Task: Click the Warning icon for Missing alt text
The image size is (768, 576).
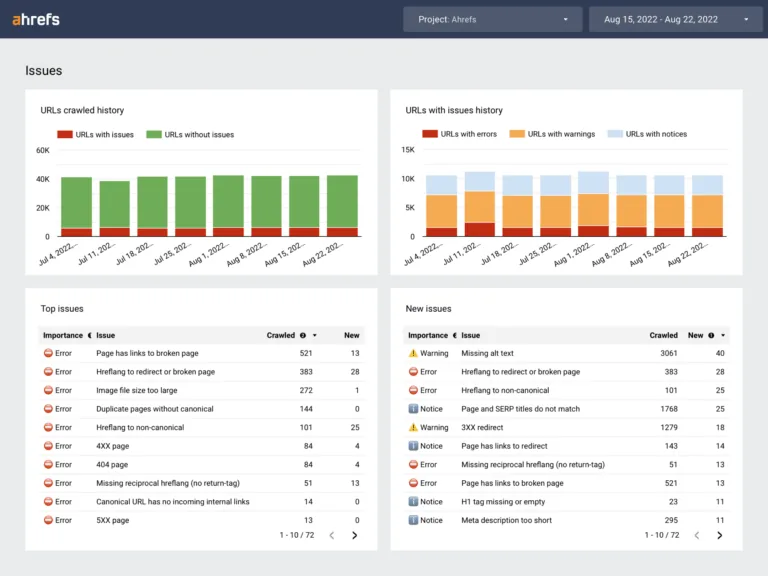Action: pos(413,353)
